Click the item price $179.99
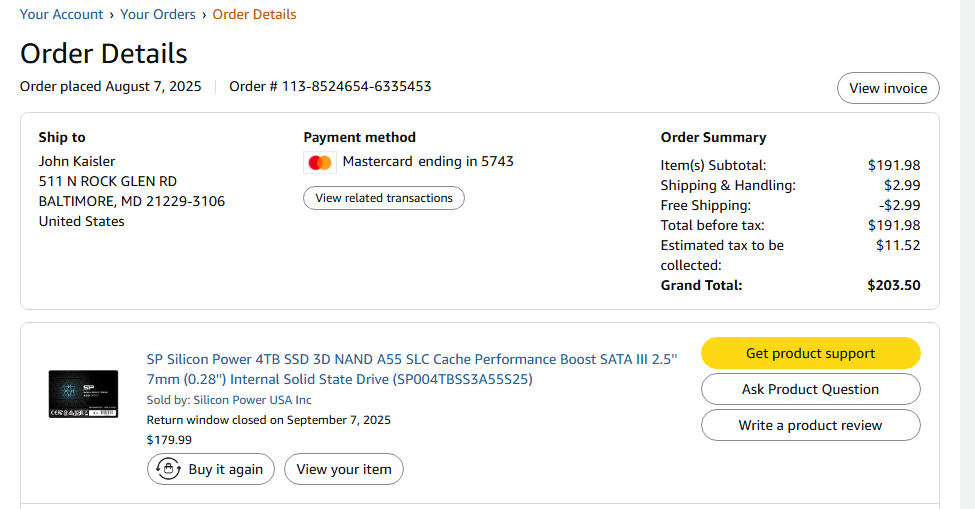 click(x=169, y=439)
